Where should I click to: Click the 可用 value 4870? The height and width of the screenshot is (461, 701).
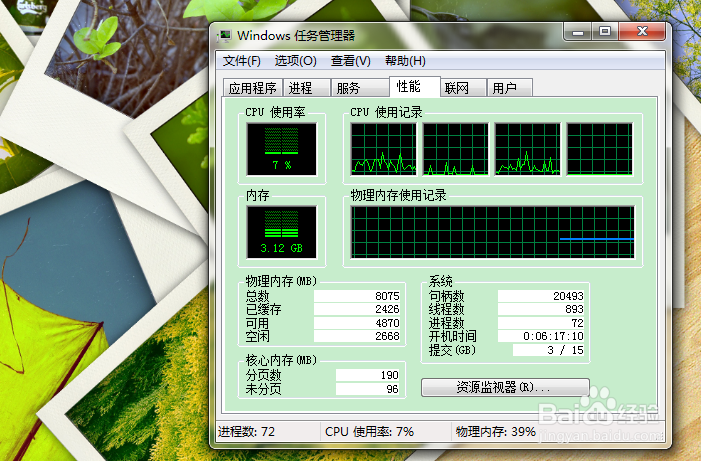[357, 323]
